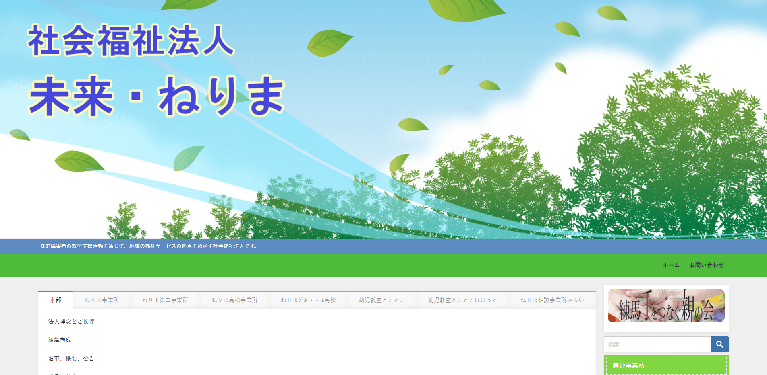
Task: Switch to the ねりま第二事業所 tab
Action: 165,300
